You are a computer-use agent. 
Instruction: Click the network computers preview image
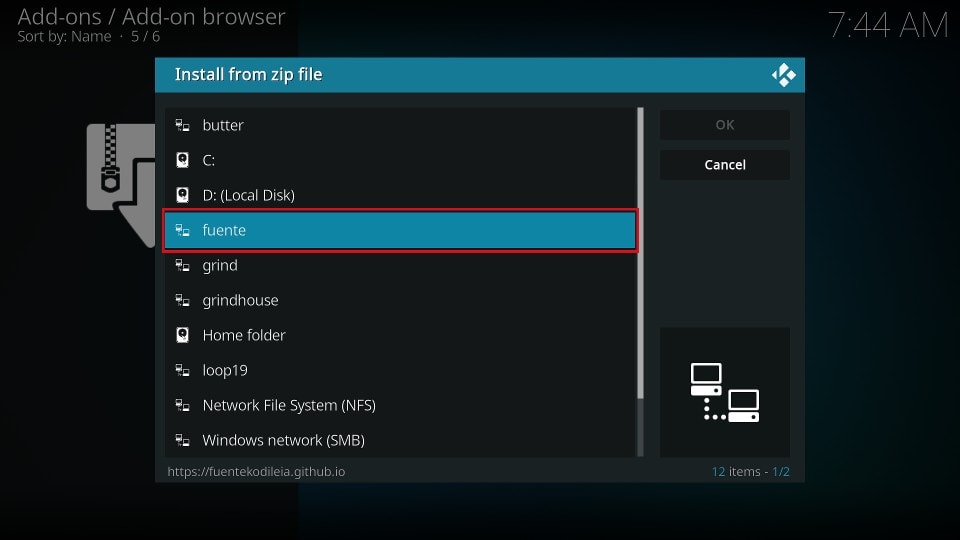(x=725, y=392)
